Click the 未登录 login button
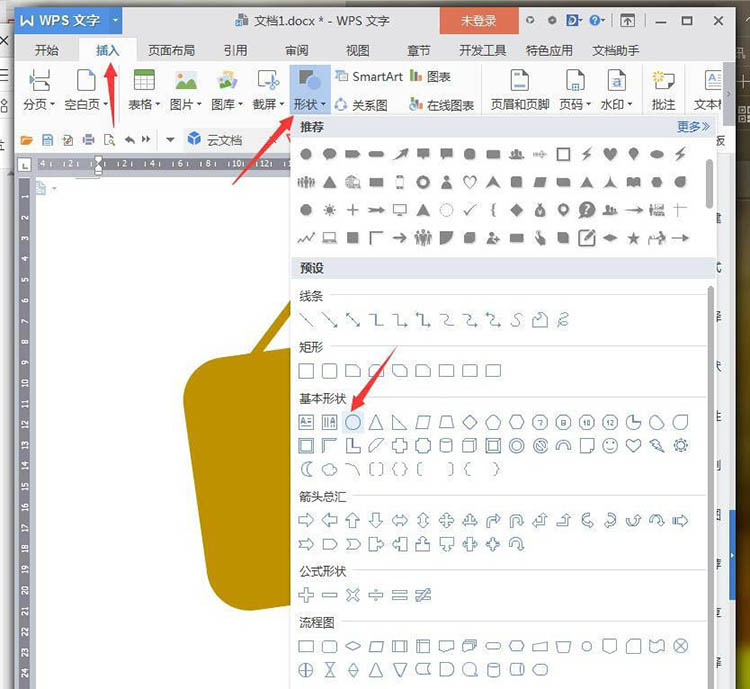This screenshot has width=750, height=689. tap(479, 20)
